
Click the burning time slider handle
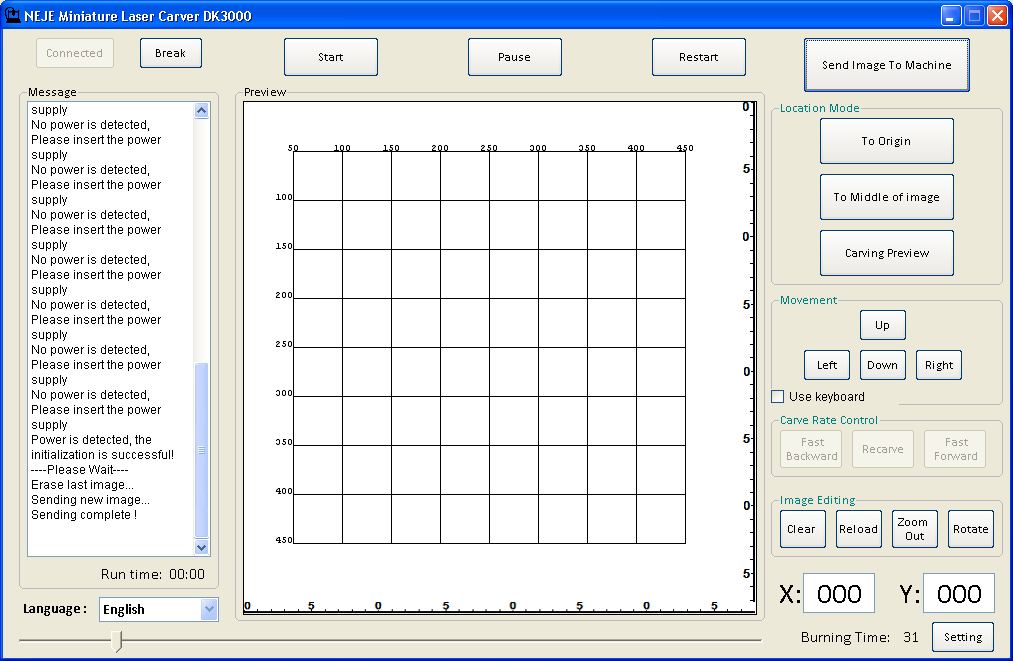116,640
